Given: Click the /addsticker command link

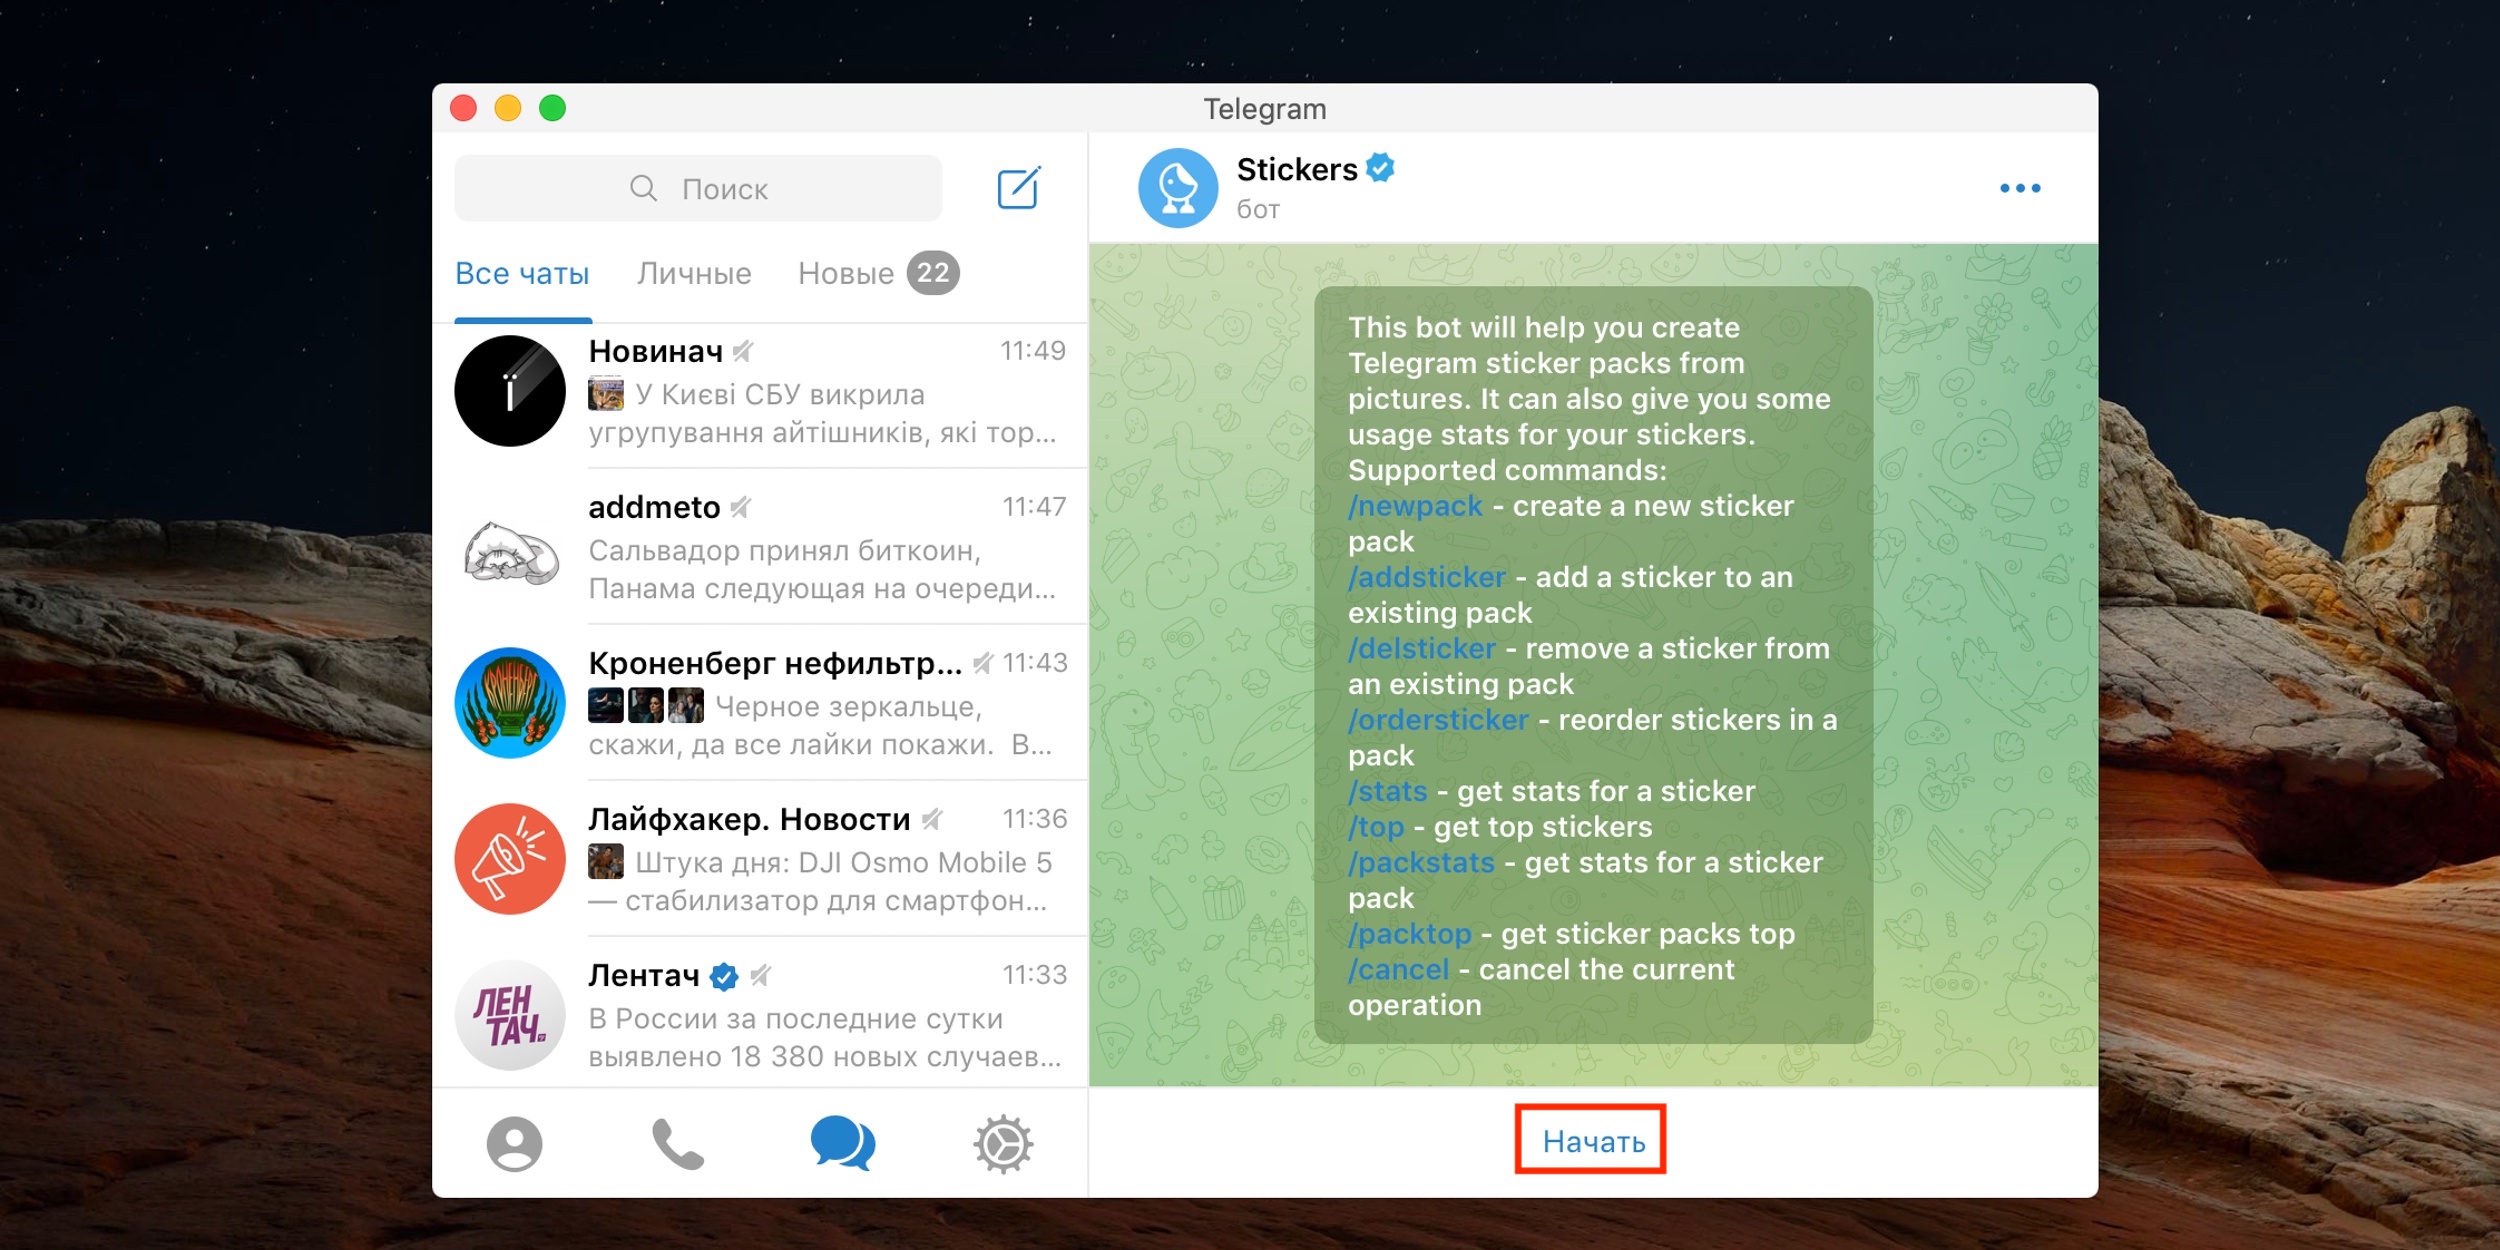Looking at the screenshot, I should (x=1427, y=577).
